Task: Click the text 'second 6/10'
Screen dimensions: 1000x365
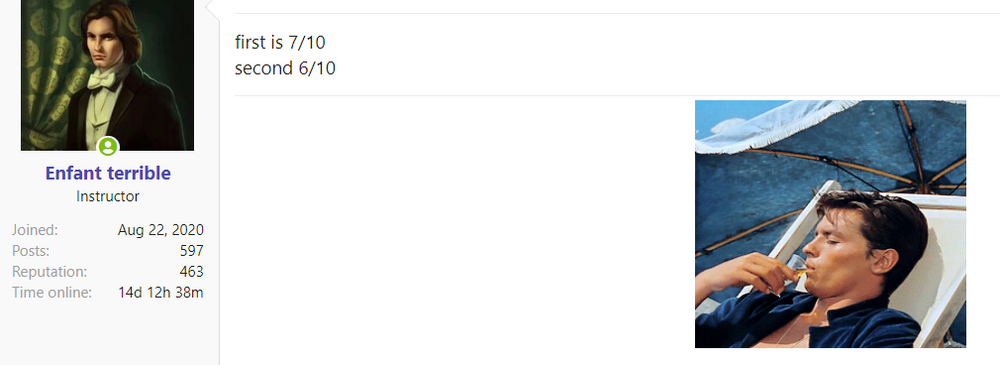Action: click(x=285, y=68)
